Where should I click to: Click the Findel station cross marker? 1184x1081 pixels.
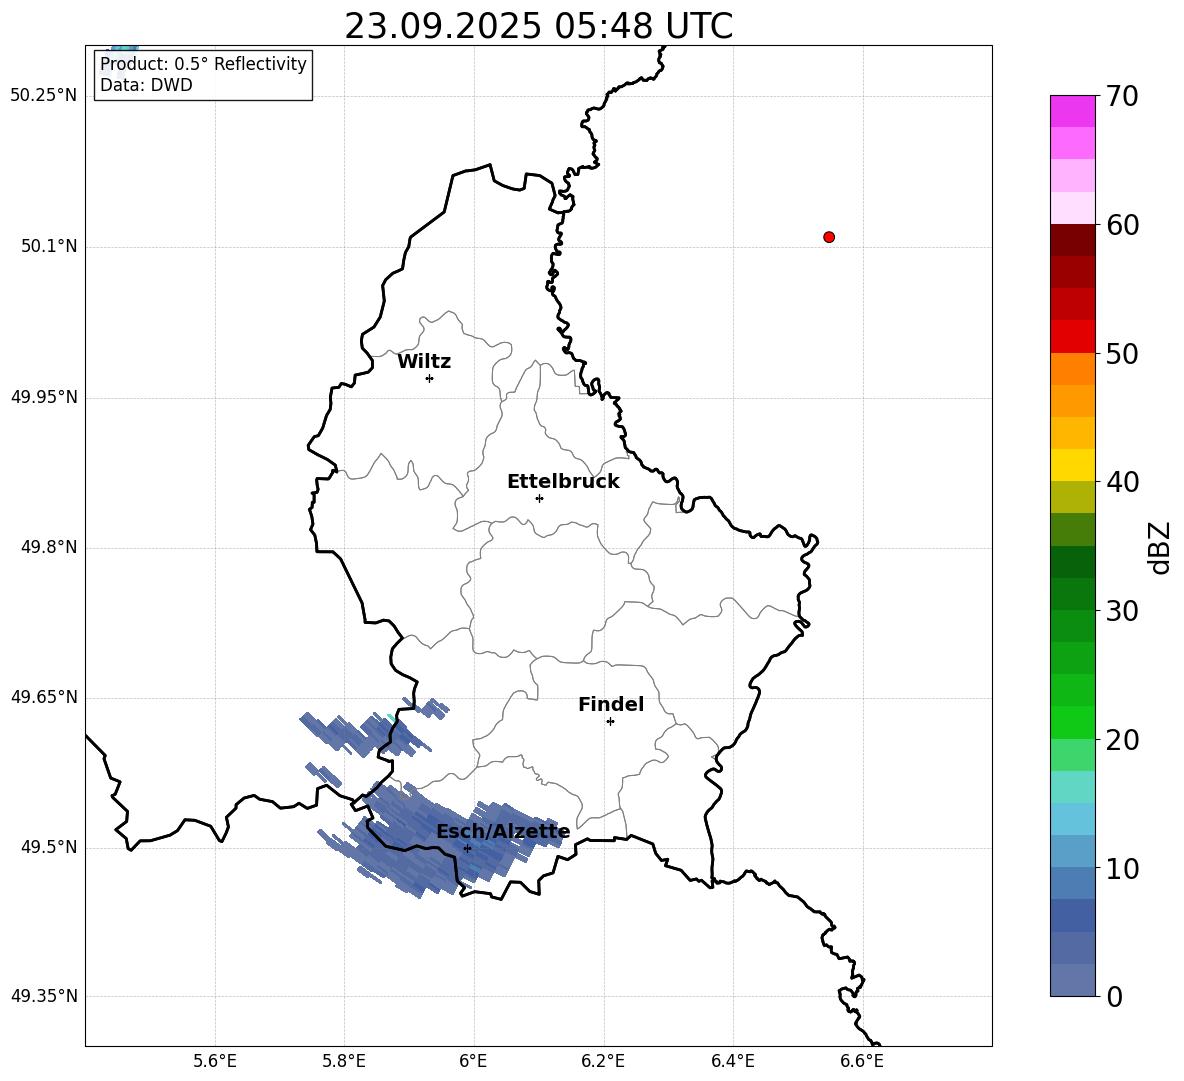(x=610, y=721)
